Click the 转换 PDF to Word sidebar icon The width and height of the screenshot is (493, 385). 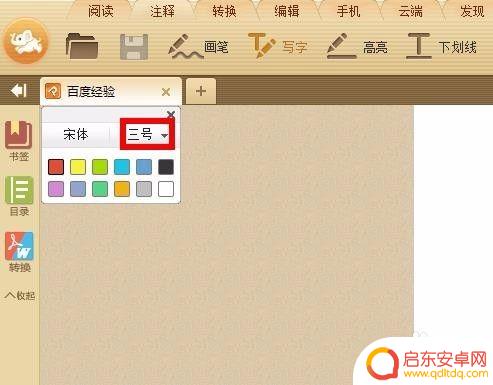19,252
